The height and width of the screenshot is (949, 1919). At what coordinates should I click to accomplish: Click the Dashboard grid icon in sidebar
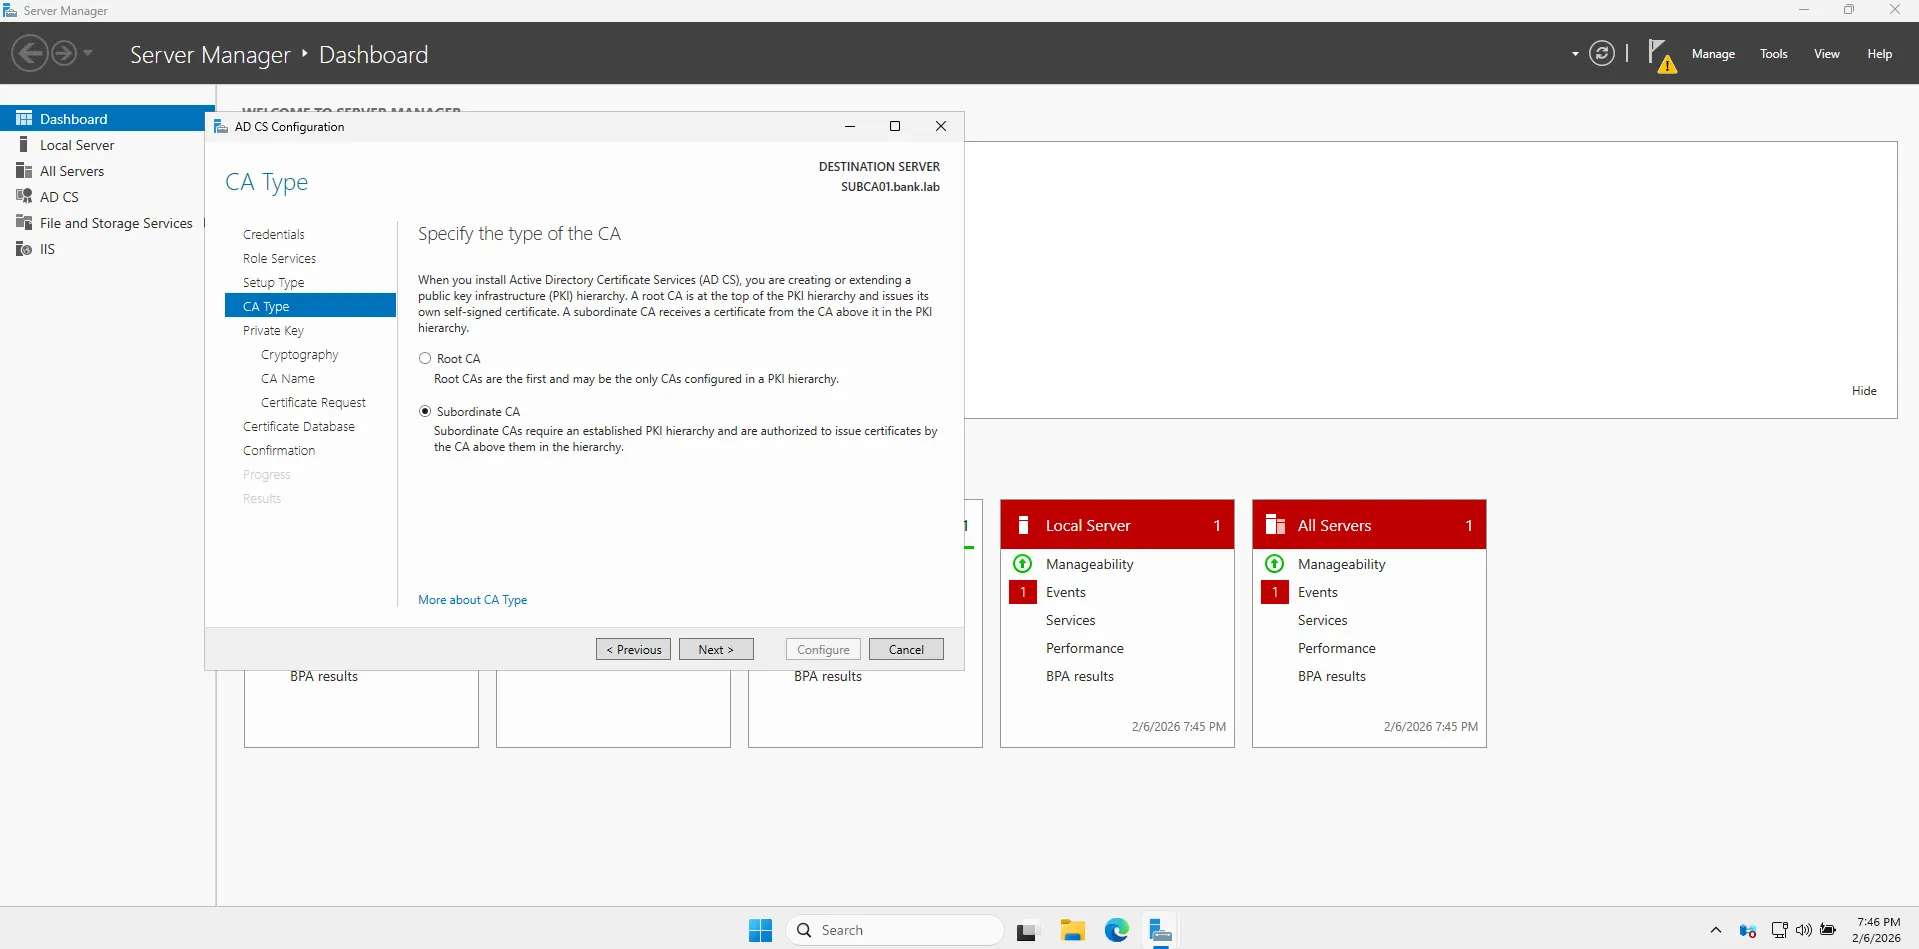[24, 118]
